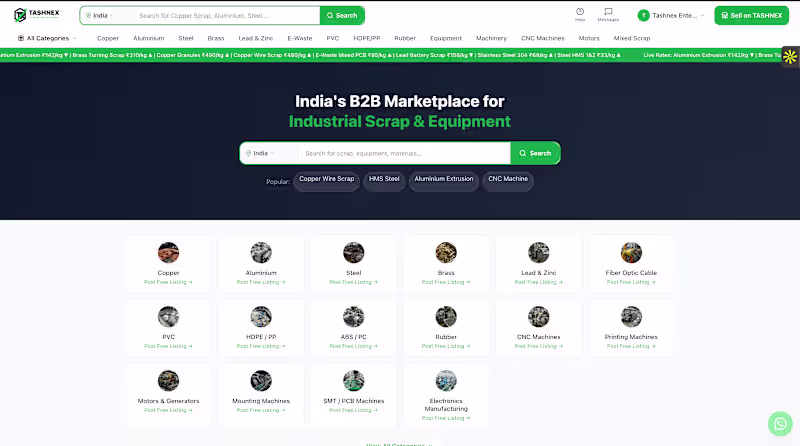800x446 pixels.
Task: Select Steel in the navigation bar
Action: (x=186, y=38)
